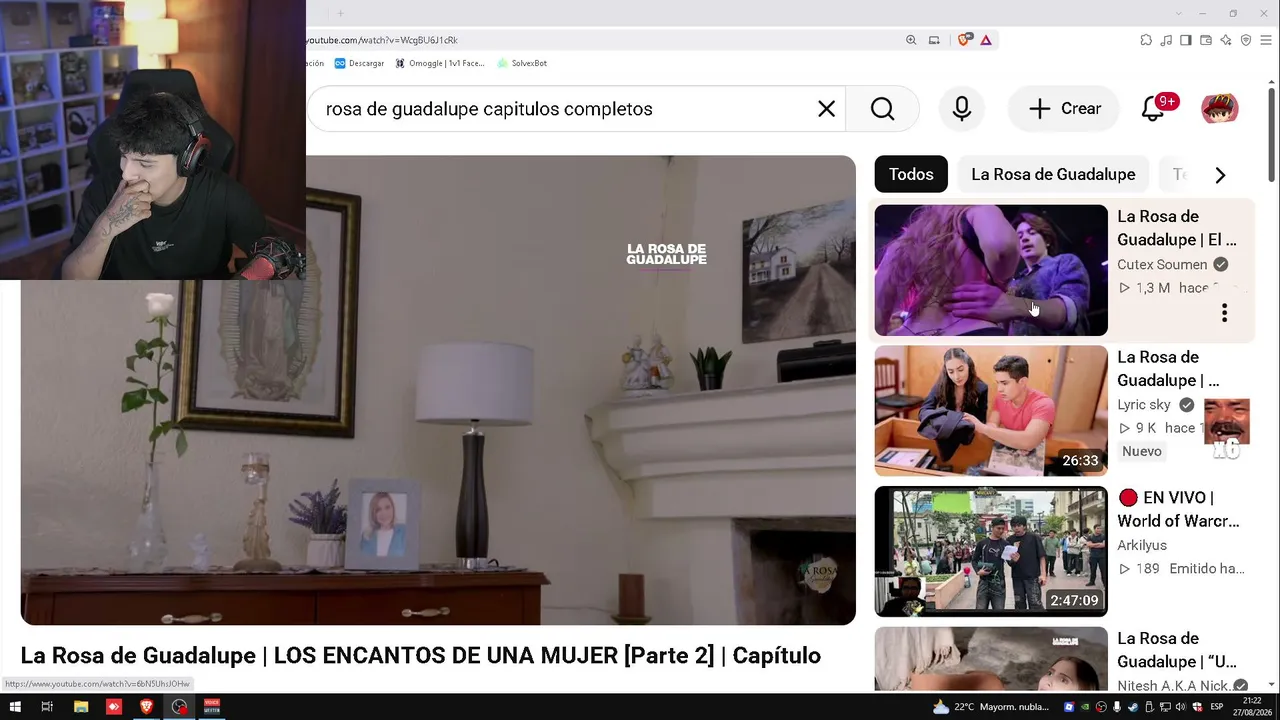This screenshot has width=1280, height=720.
Task: Open File Explorer from the taskbar
Action: (81, 707)
